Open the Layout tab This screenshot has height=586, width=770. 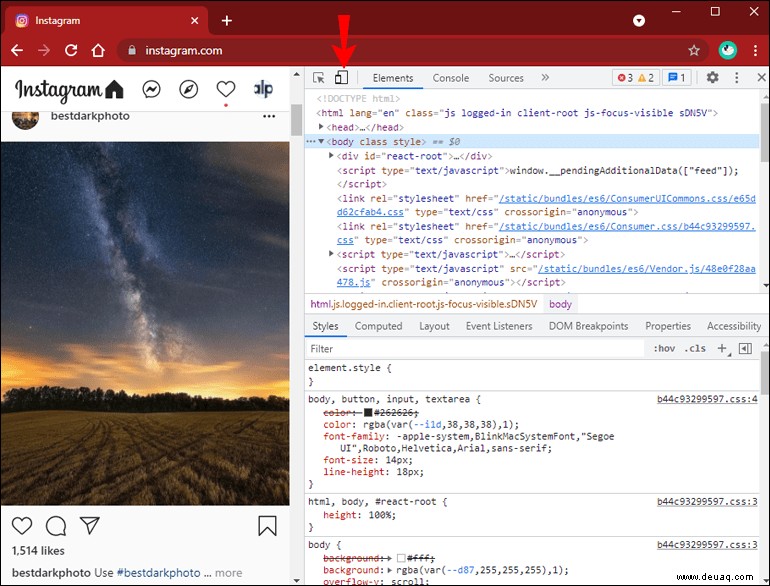click(434, 326)
